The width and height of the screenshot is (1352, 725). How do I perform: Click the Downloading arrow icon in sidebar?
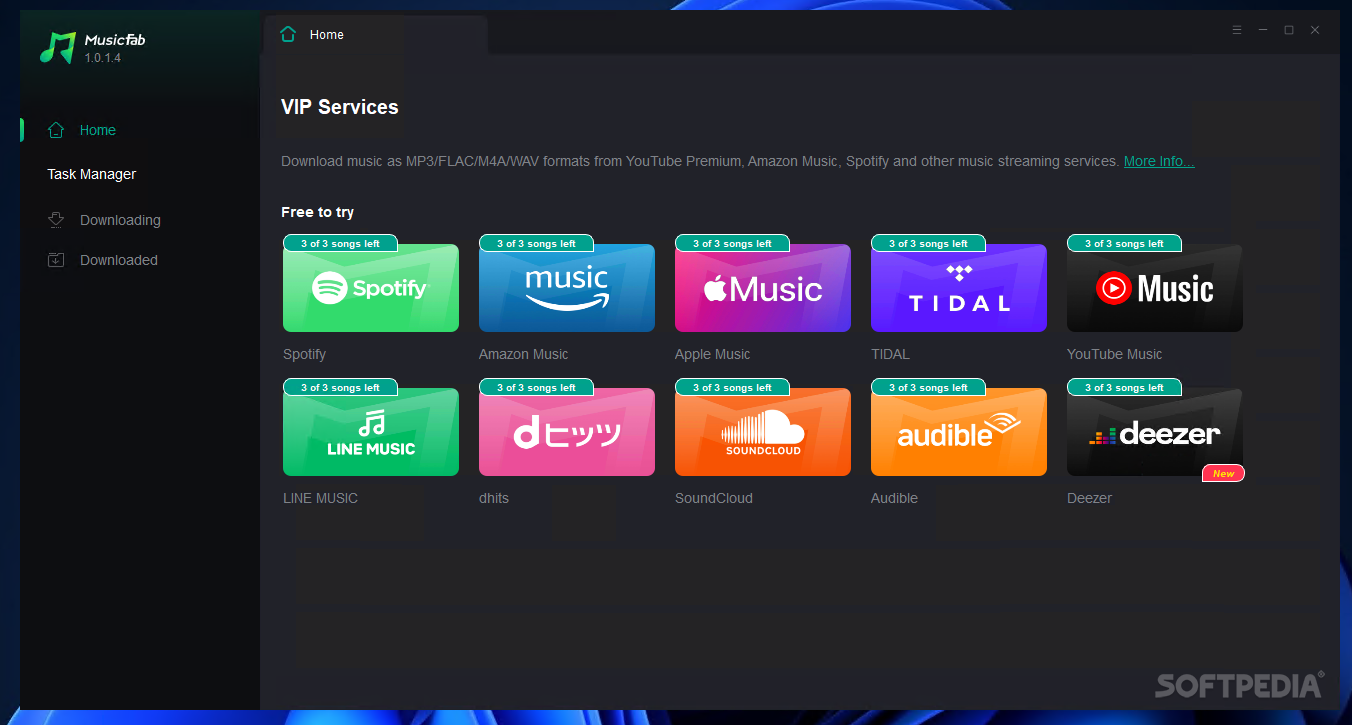56,220
